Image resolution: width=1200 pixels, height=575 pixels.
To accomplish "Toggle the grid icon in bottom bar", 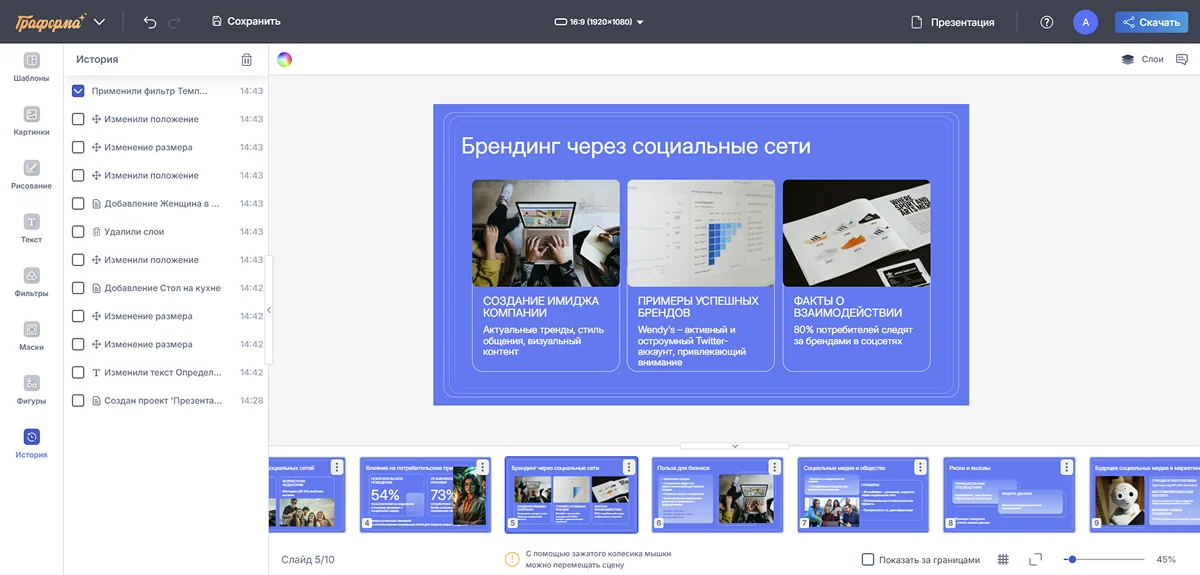I will click(1003, 559).
